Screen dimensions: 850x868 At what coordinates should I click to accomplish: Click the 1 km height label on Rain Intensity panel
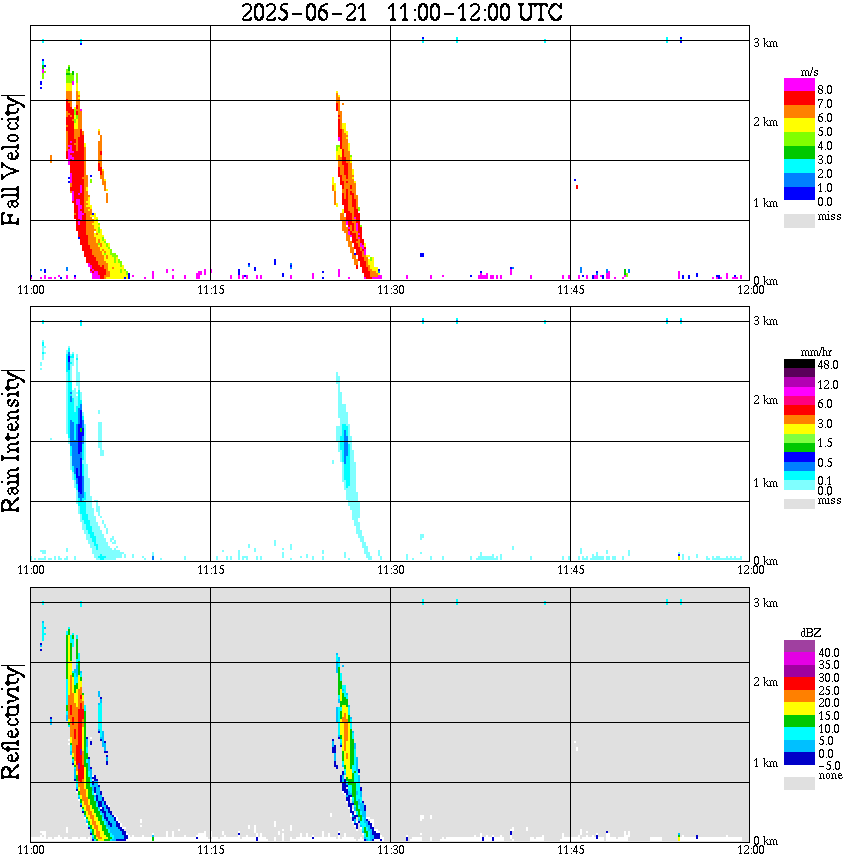tap(765, 482)
